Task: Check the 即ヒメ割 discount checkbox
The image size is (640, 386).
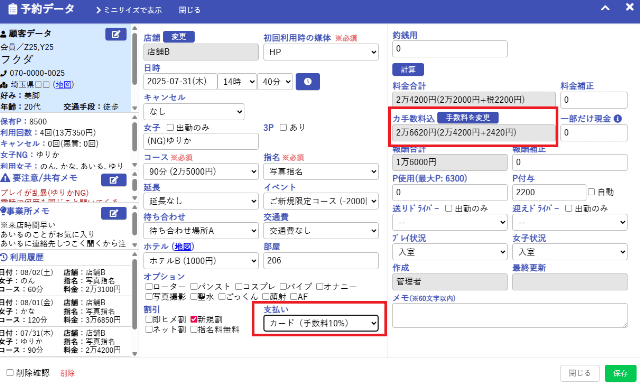Action: coord(149,319)
